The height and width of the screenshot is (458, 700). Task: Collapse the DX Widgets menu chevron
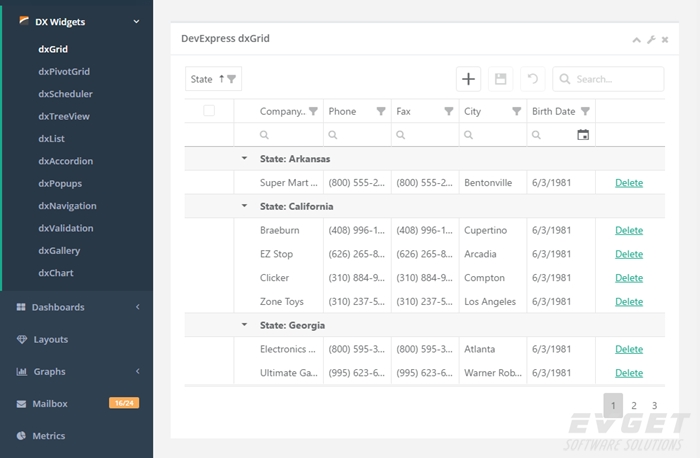pyautogui.click(x=136, y=21)
